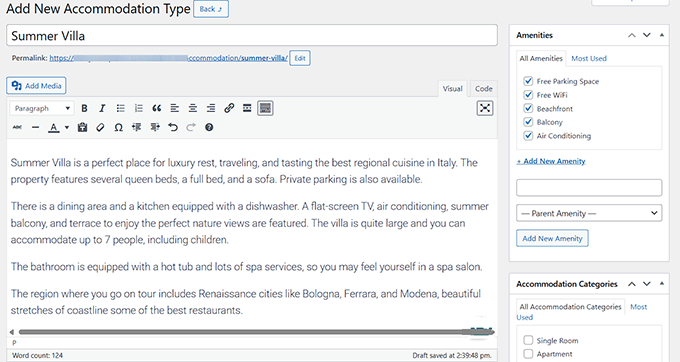Select Most Used amenities tab

tap(588, 59)
